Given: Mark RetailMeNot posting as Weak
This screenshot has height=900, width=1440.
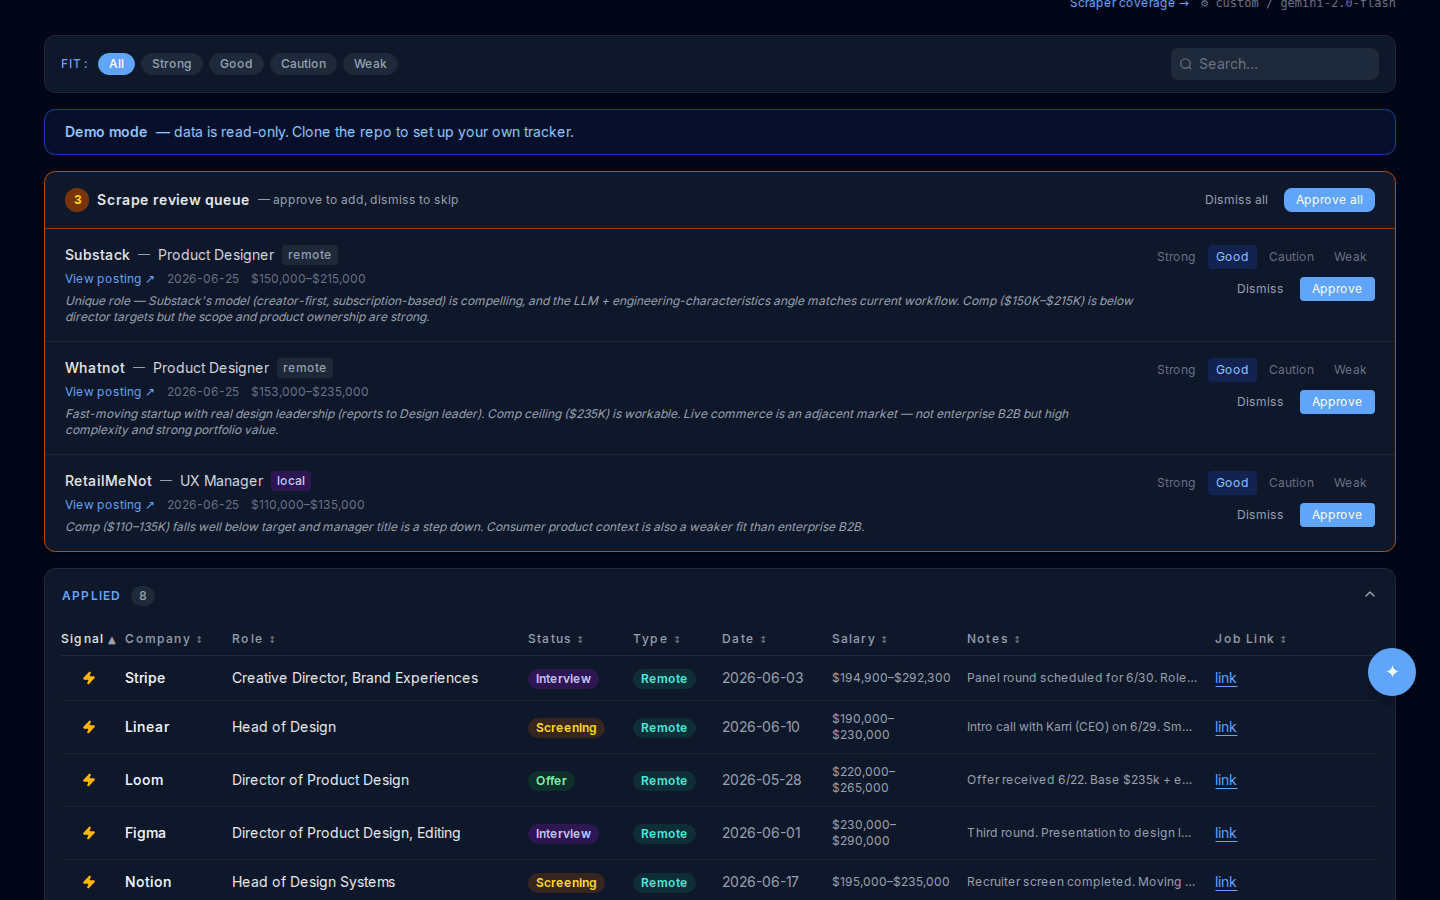Looking at the screenshot, I should pyautogui.click(x=1350, y=483).
